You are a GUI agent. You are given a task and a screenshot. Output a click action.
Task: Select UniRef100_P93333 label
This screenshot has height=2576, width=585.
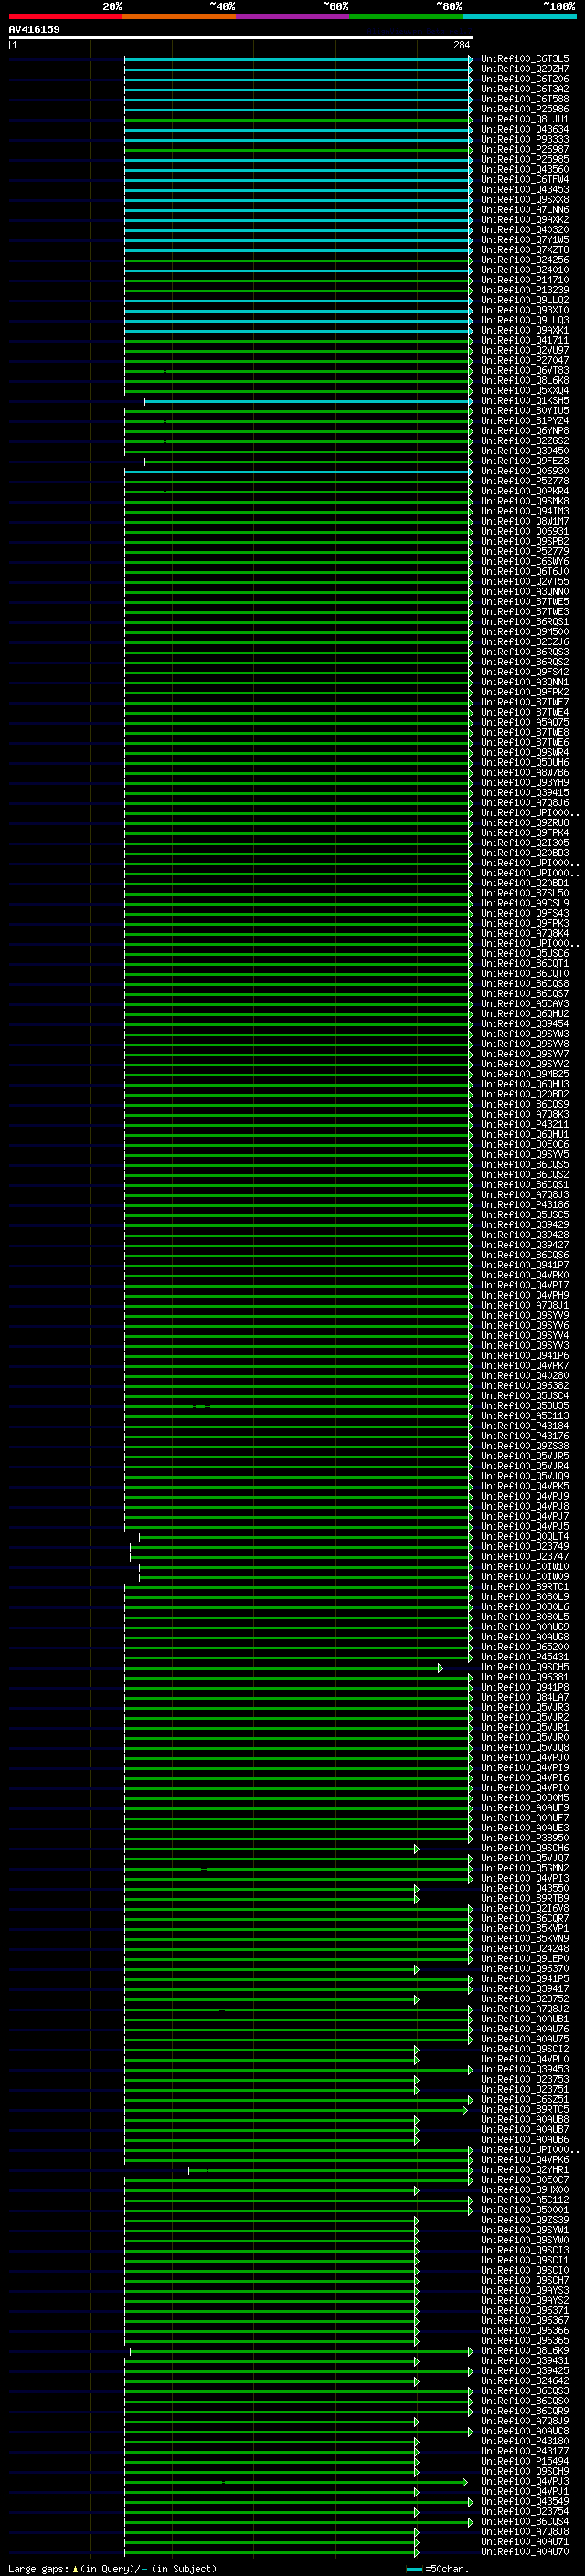525,139
